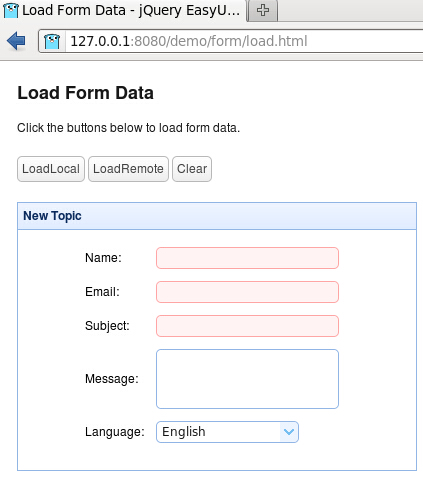Click the Message: label

point(112,379)
